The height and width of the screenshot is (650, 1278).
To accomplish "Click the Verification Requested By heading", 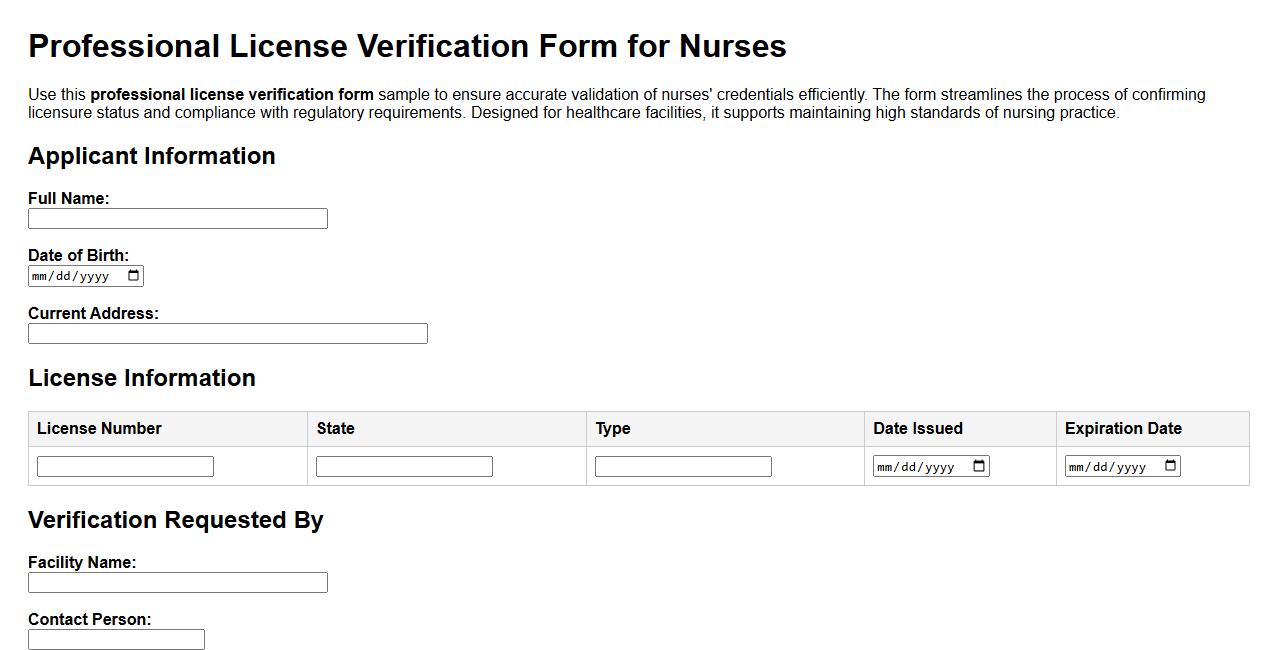I will click(176, 520).
